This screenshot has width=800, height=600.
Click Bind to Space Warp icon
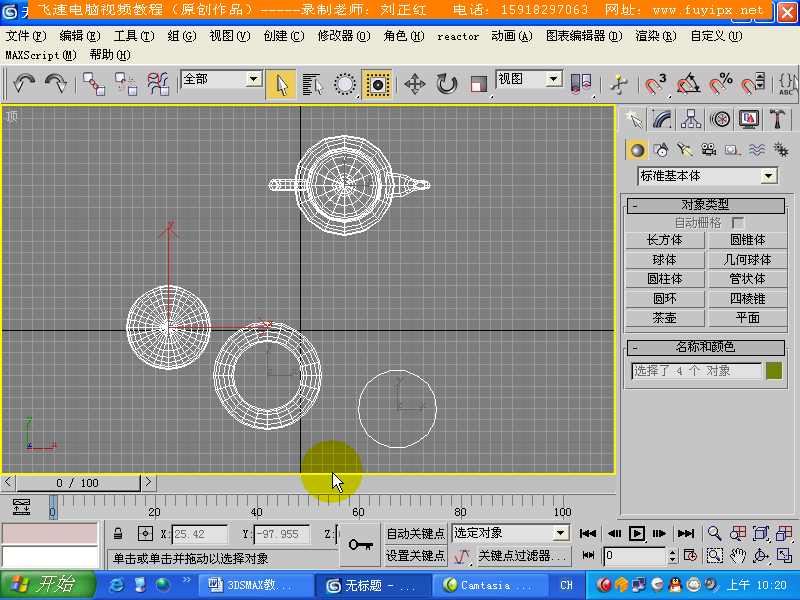coord(158,84)
